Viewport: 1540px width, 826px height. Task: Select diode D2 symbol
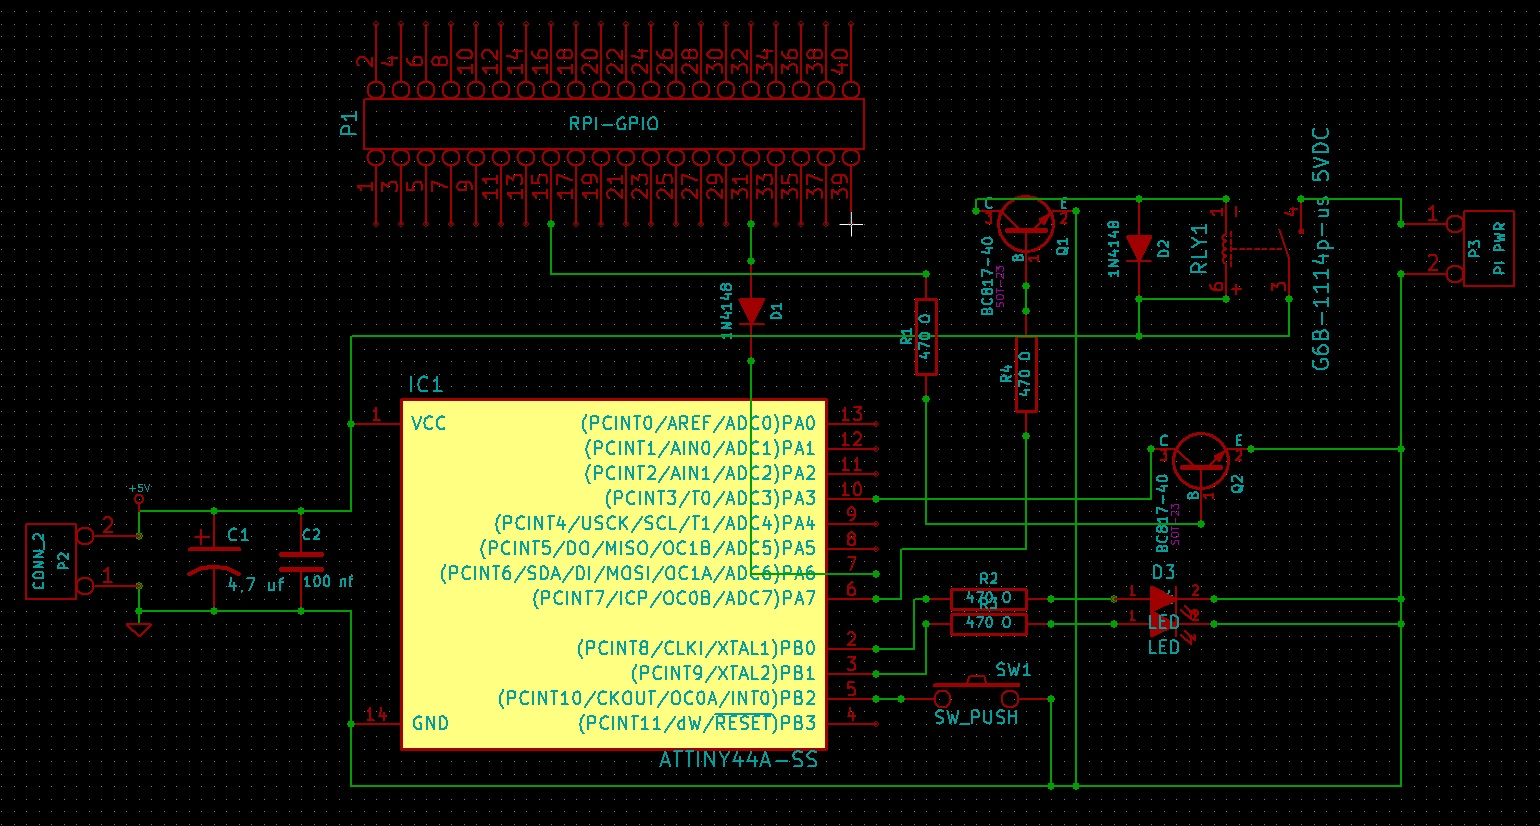[1139, 248]
